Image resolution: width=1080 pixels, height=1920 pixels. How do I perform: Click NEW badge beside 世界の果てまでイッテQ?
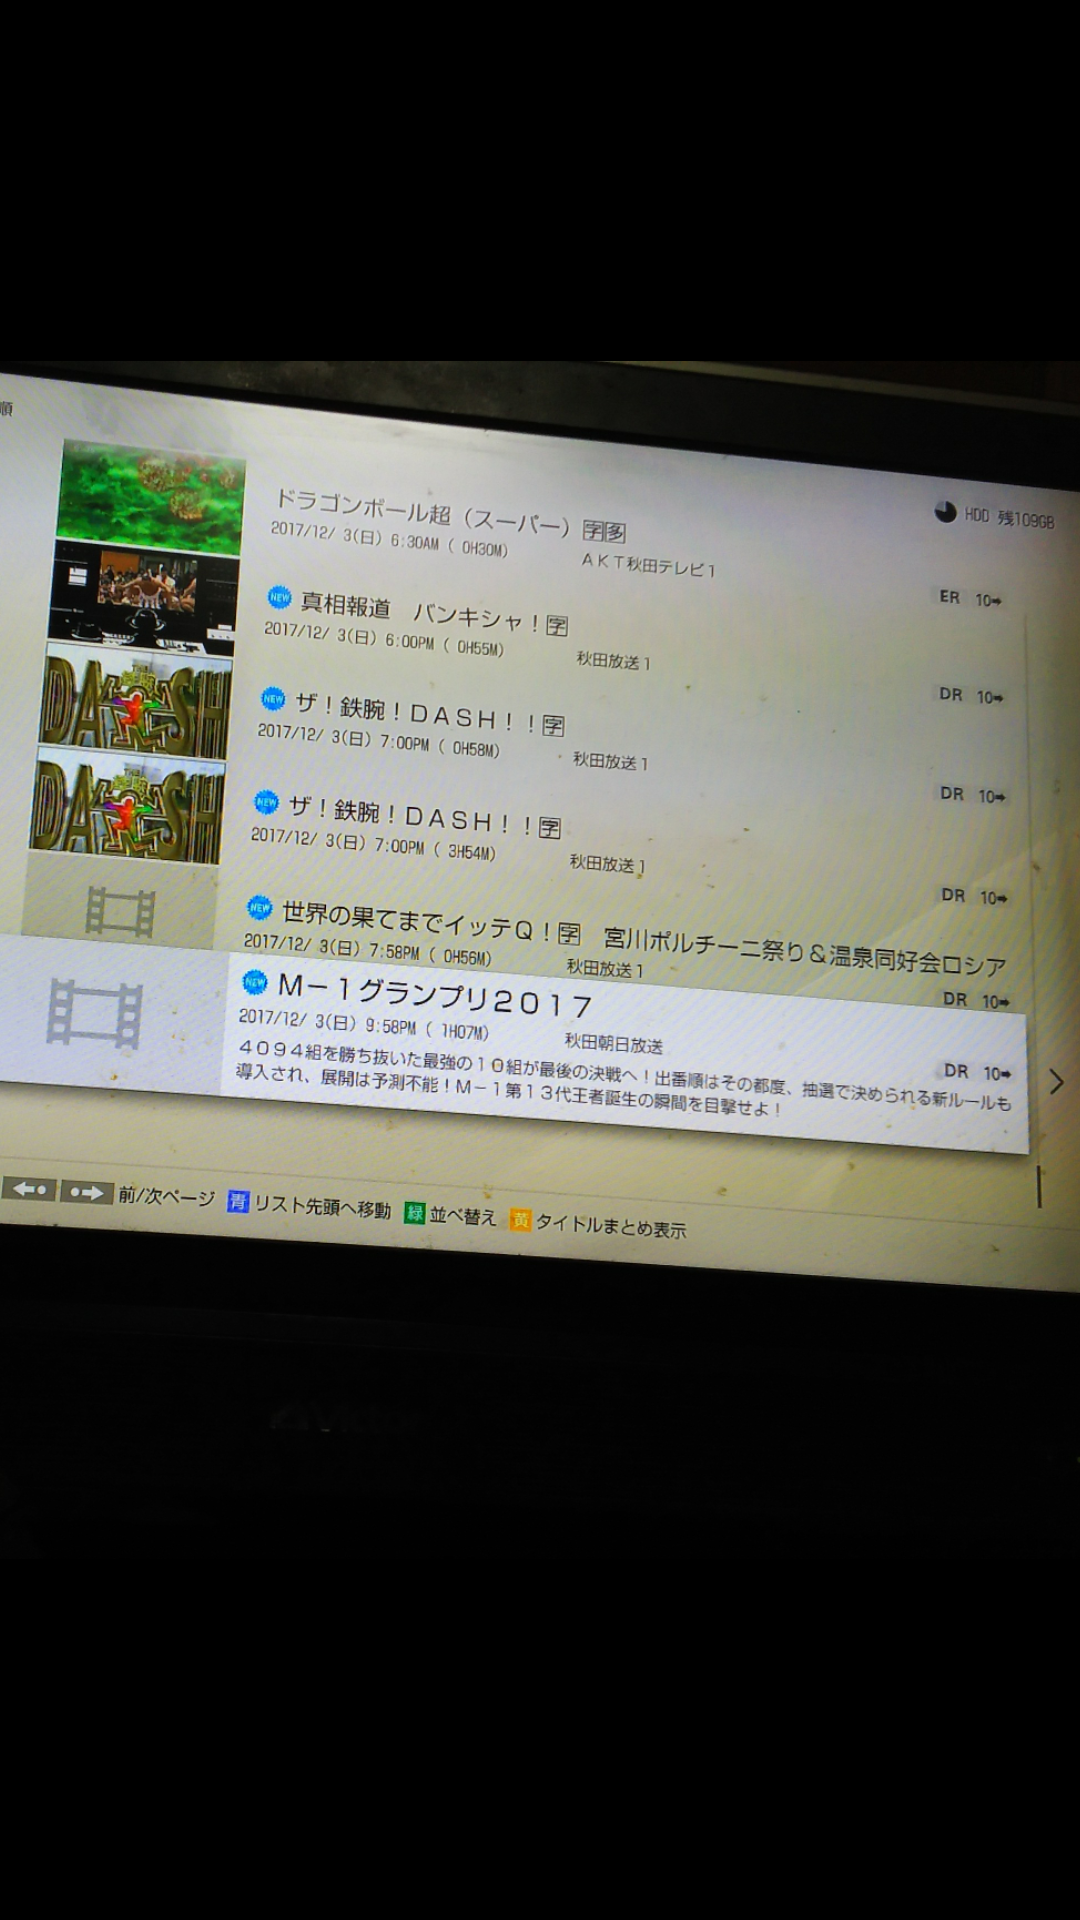pos(260,906)
